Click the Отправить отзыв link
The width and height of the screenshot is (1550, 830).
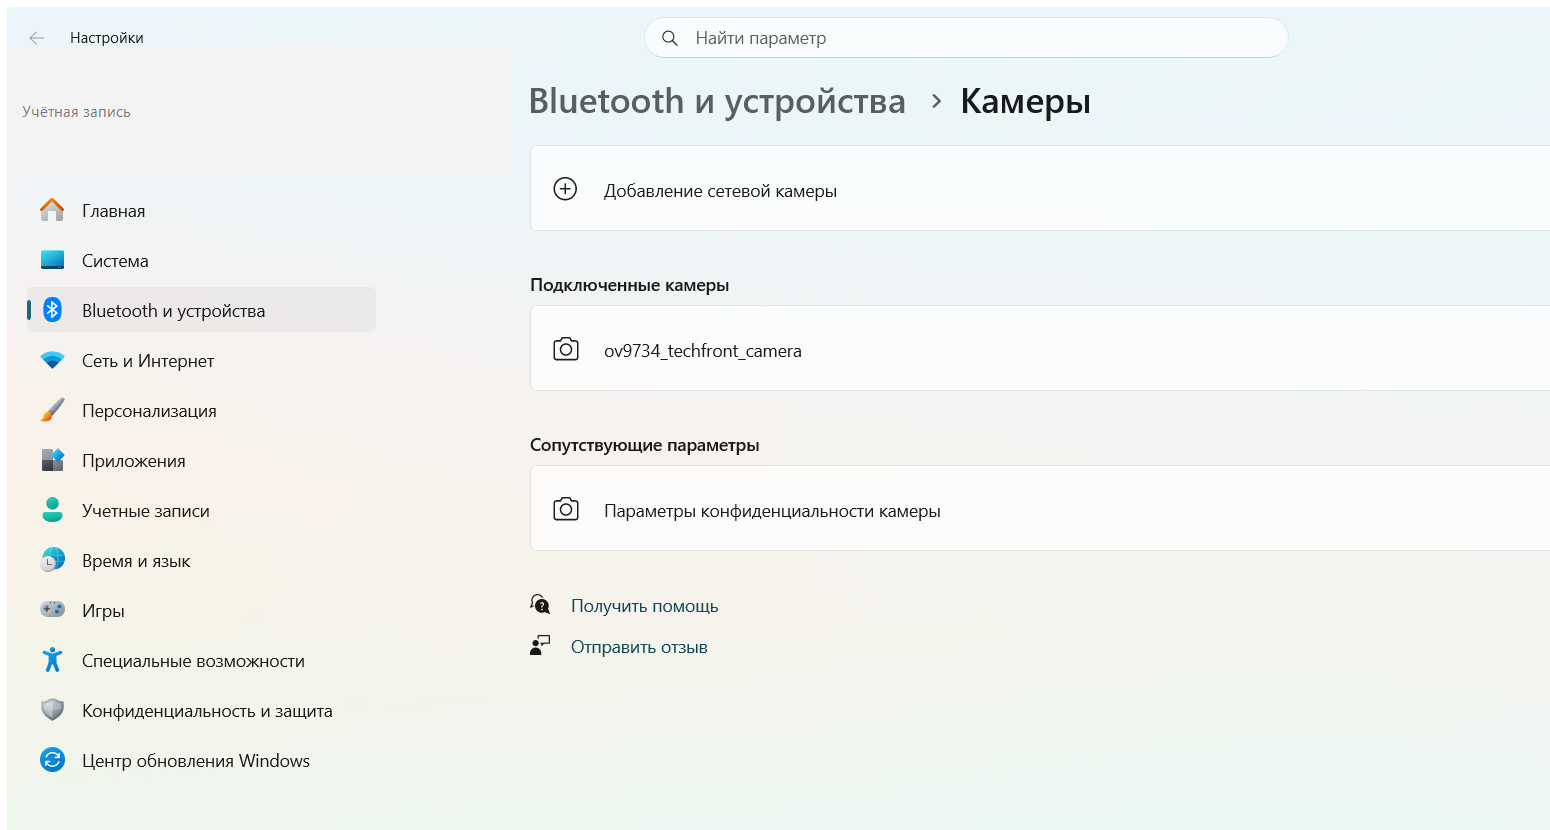point(639,647)
